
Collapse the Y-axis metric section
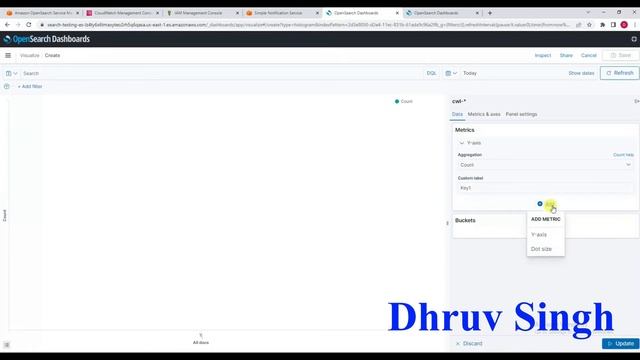click(x=462, y=143)
